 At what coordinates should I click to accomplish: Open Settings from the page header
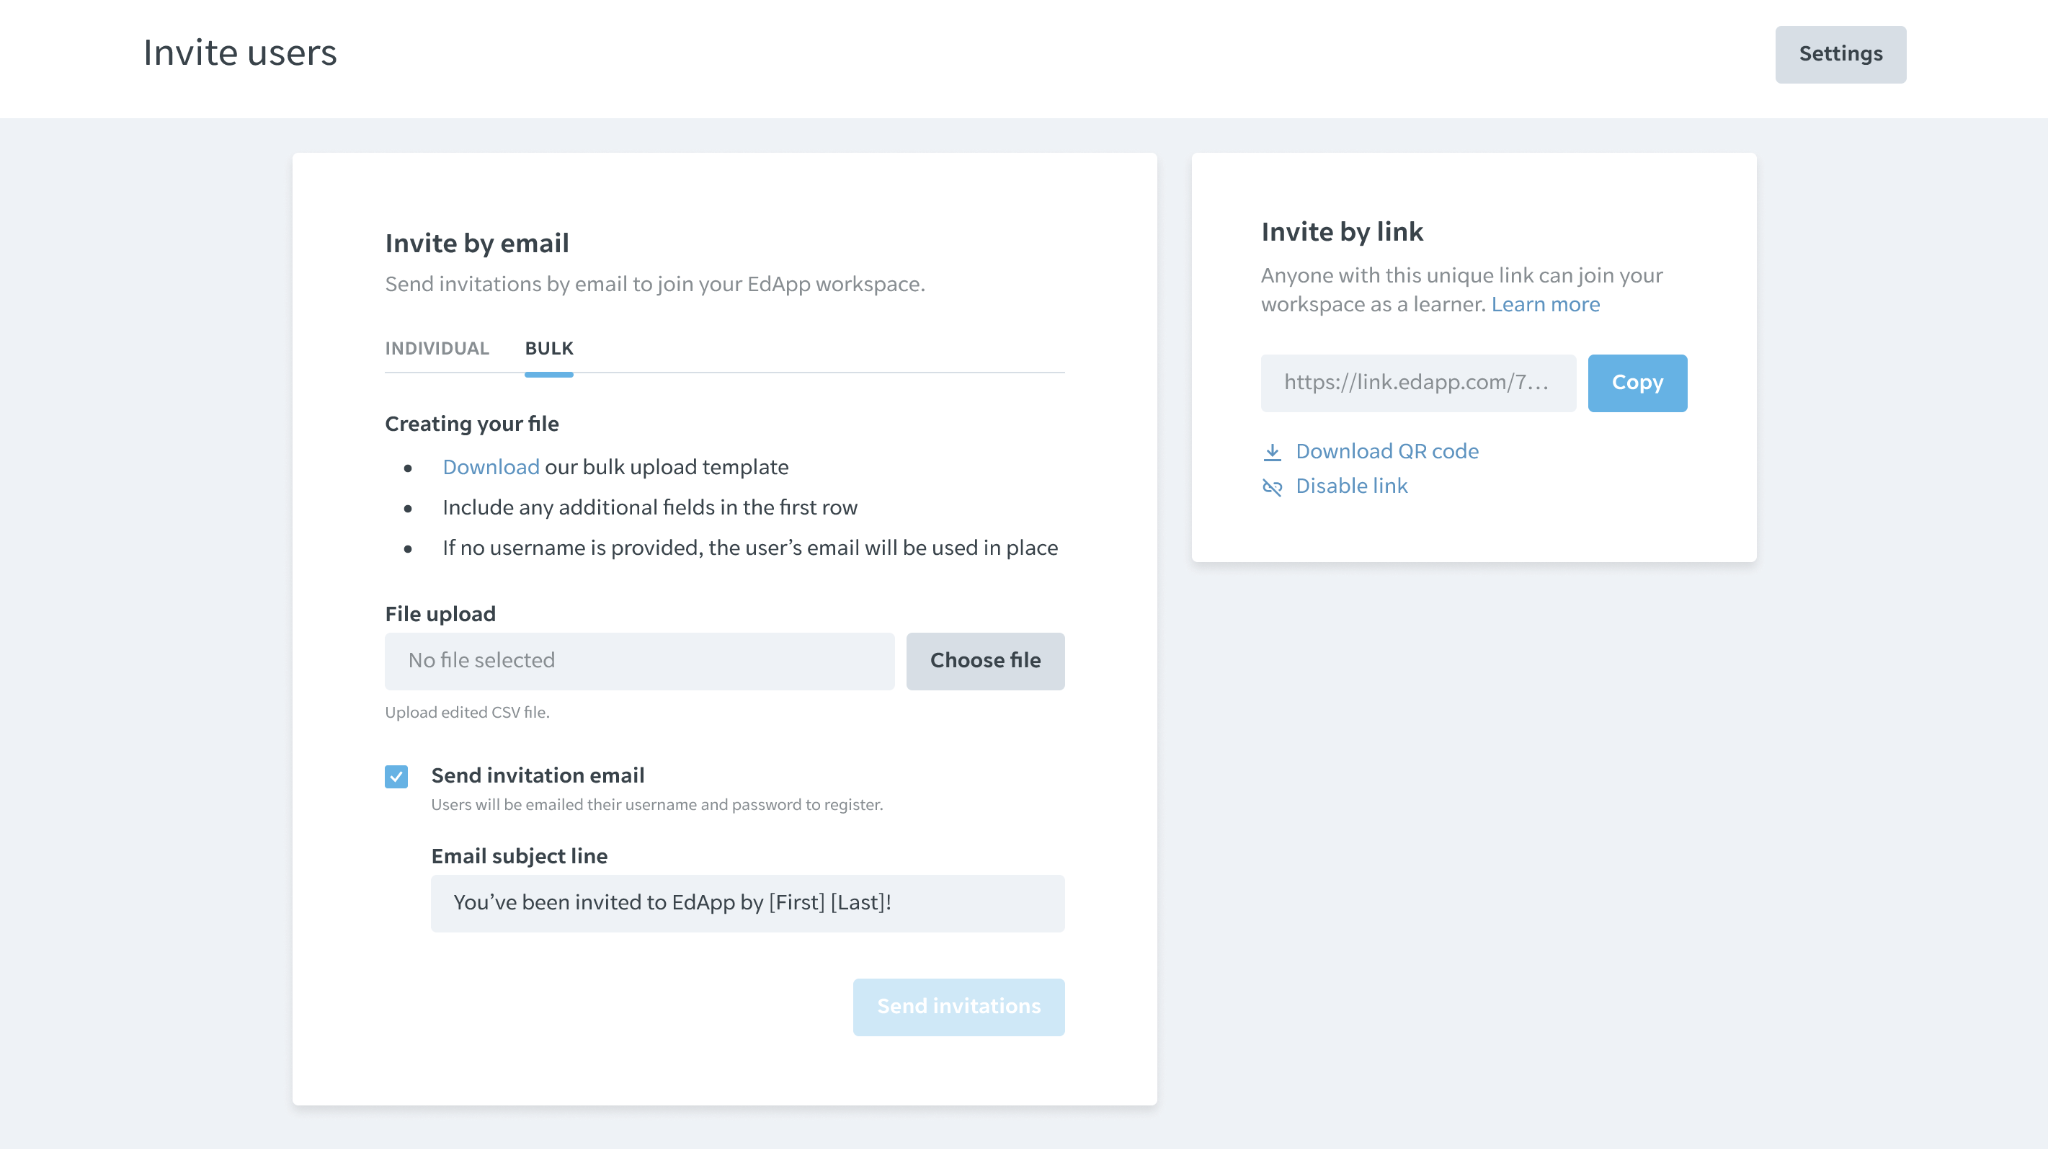(1840, 54)
